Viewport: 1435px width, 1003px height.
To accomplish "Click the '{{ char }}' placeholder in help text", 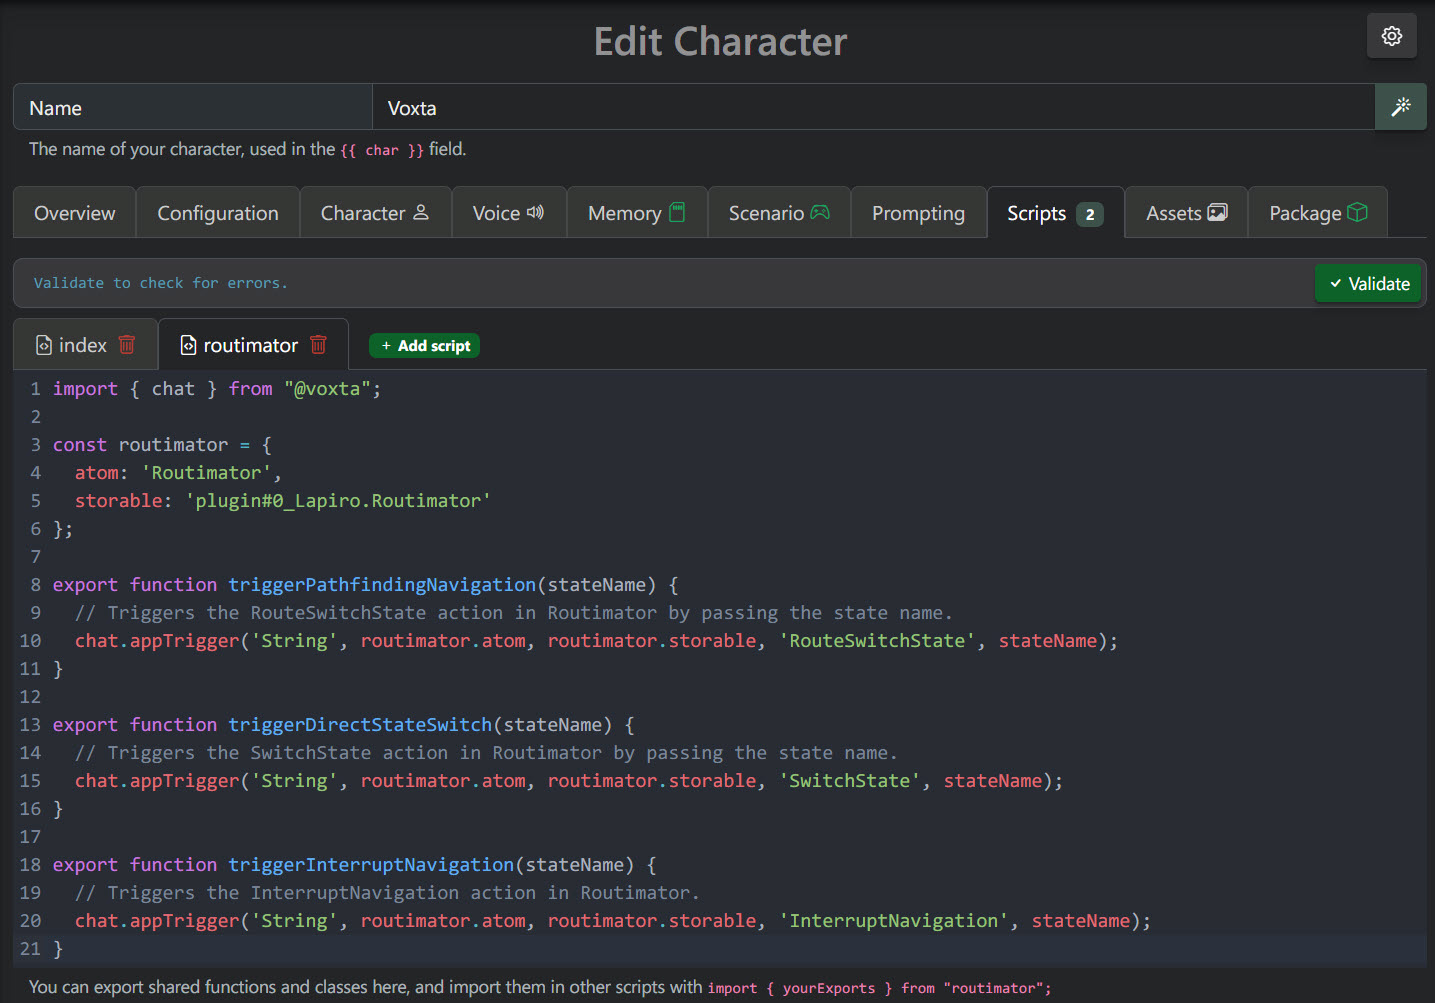I will tap(382, 150).
